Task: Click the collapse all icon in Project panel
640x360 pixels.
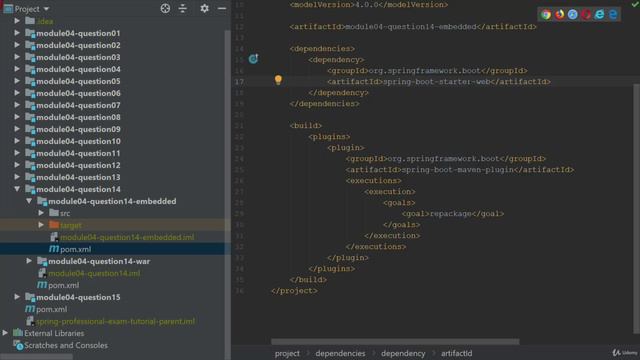Action: click(x=183, y=8)
